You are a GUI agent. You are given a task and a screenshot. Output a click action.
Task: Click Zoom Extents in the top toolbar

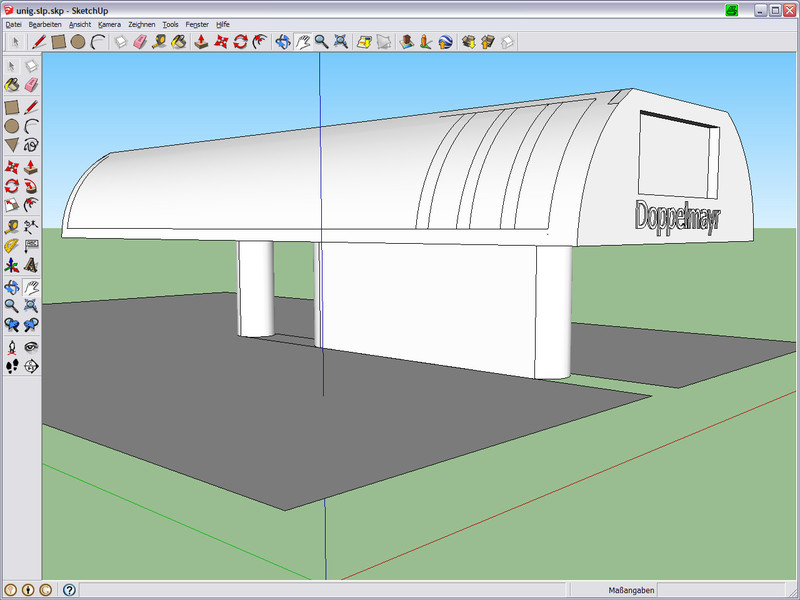coord(341,42)
